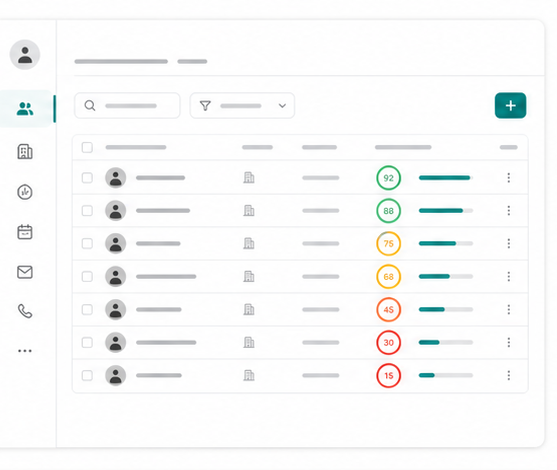Check the row with score 30
This screenshot has height=470, width=557.
[x=87, y=342]
